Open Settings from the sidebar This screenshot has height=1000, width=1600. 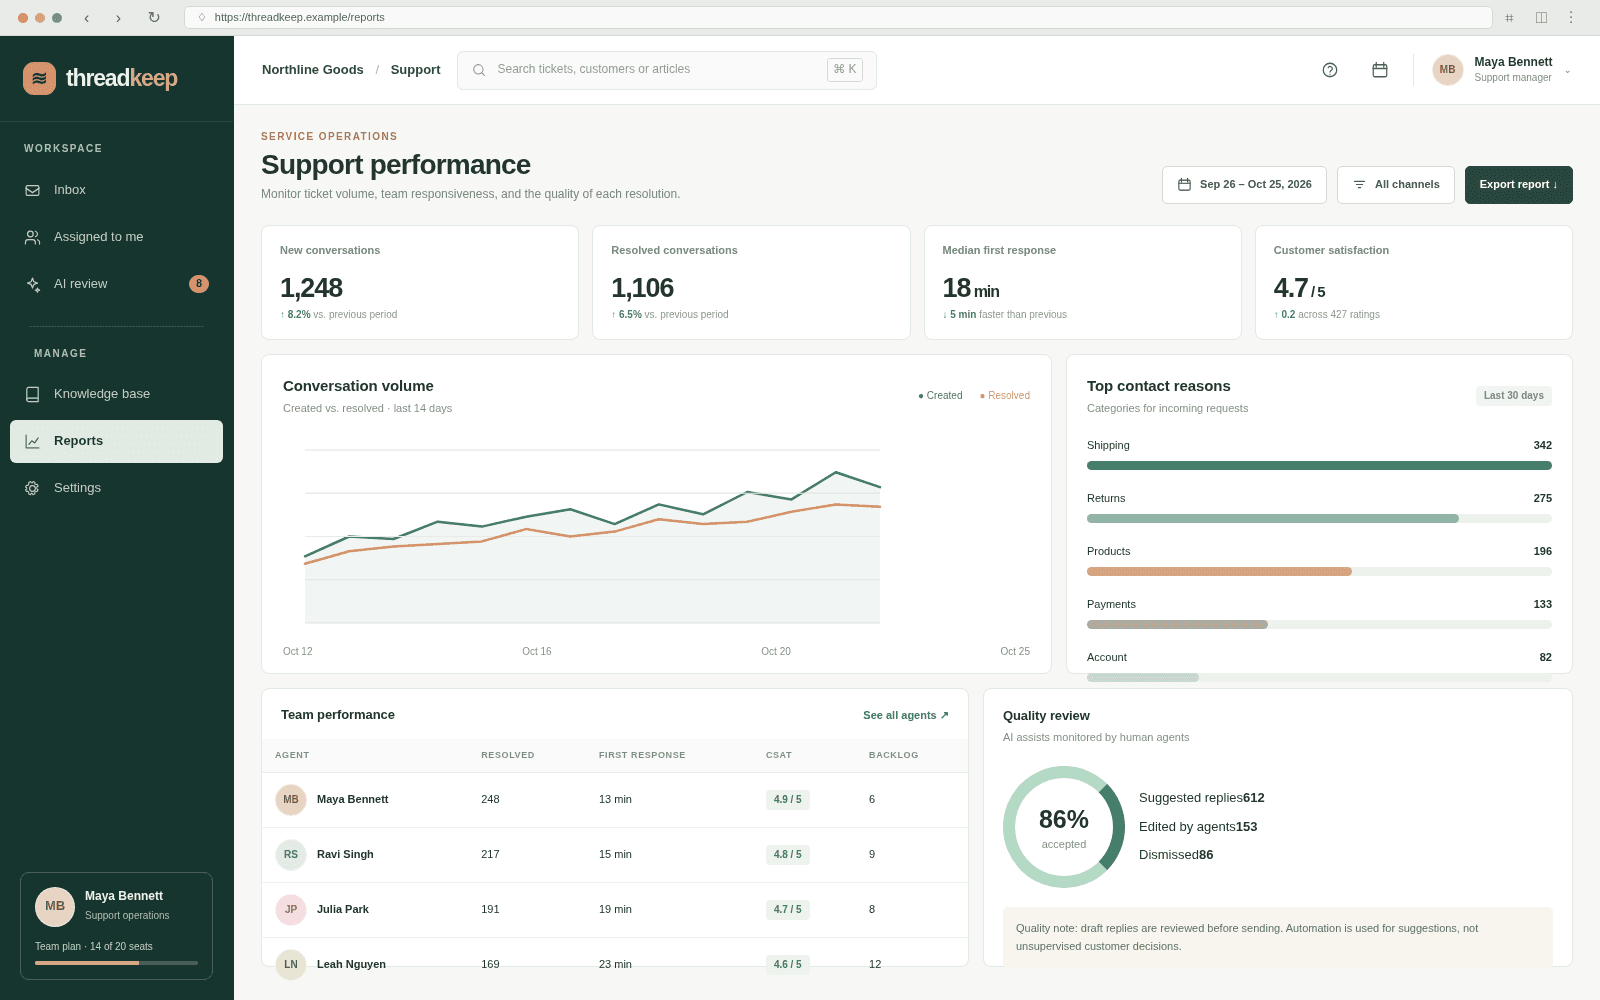pyautogui.click(x=116, y=488)
